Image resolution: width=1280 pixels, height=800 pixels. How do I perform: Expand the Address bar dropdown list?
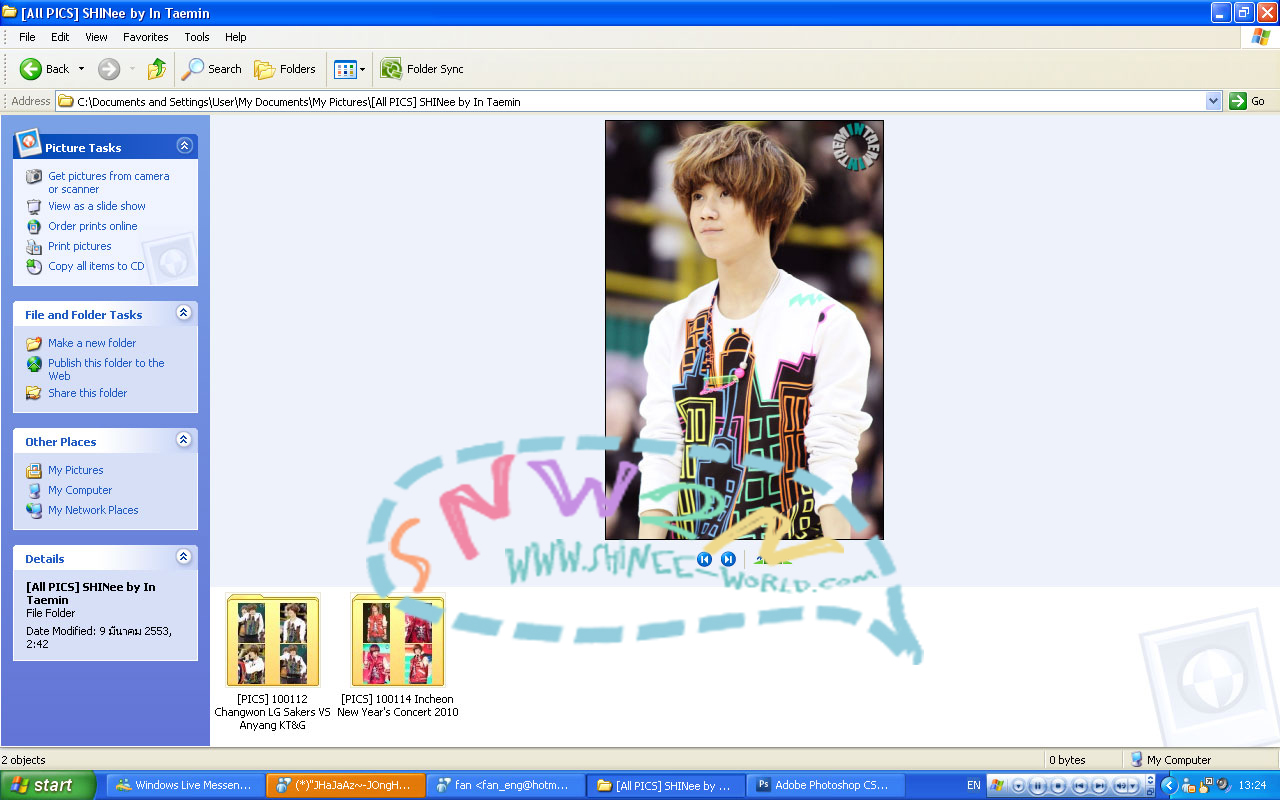(1214, 101)
